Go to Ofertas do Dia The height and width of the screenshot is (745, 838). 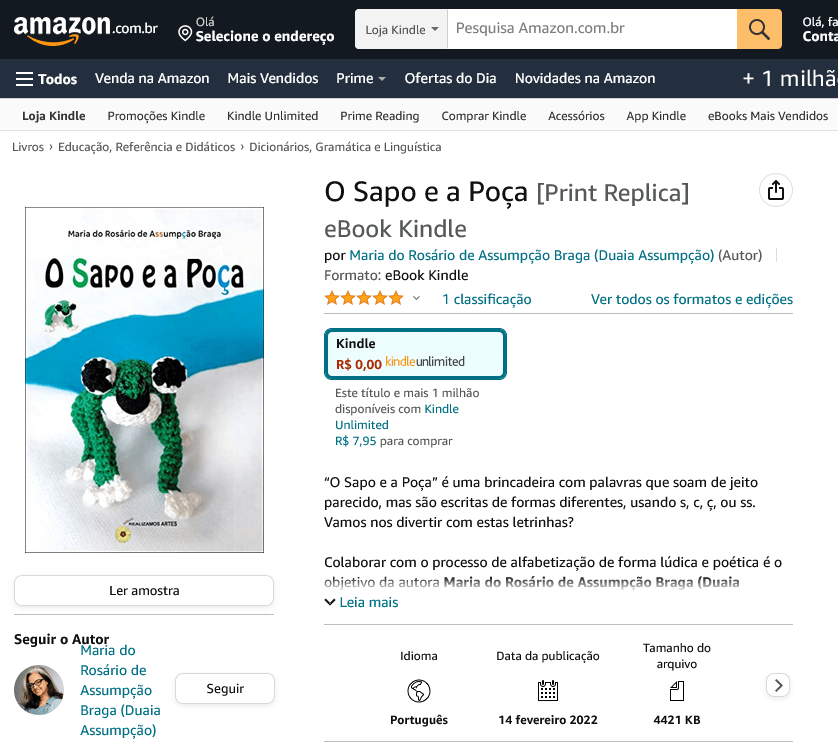pyautogui.click(x=450, y=79)
